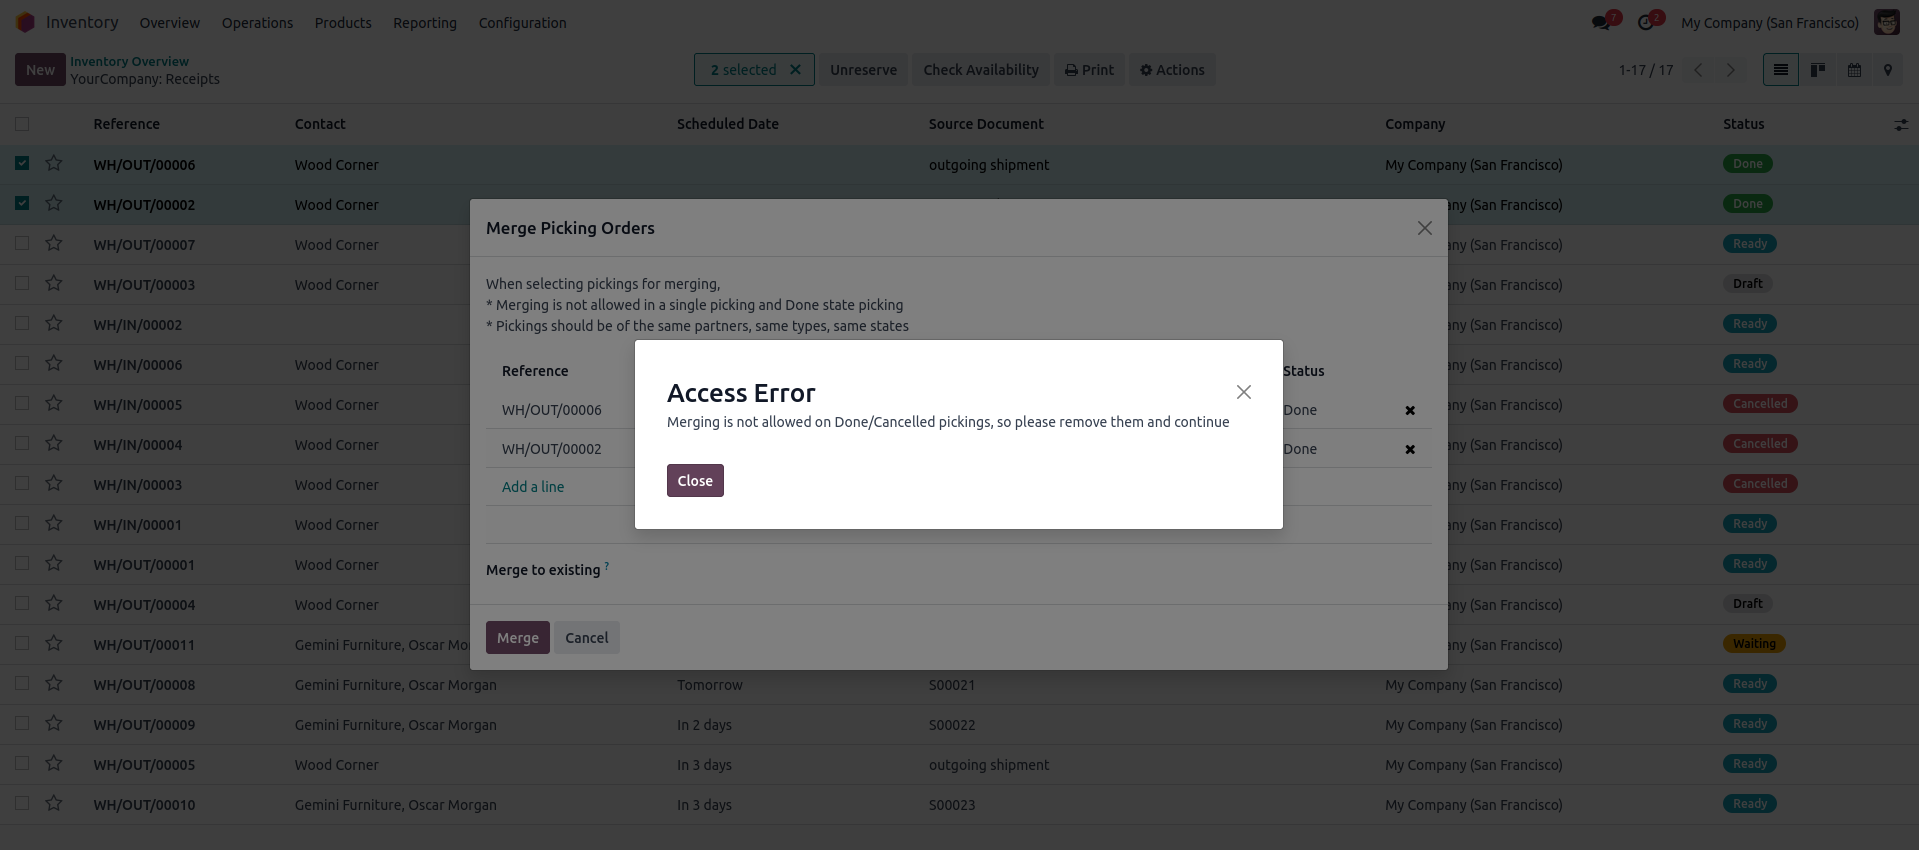Close the Access Error dialog with X
The width and height of the screenshot is (1919, 850).
coord(1243,392)
